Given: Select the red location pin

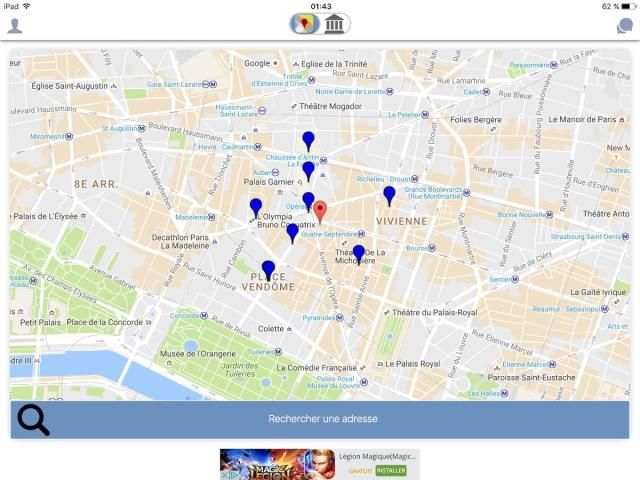Looking at the screenshot, I should (x=320, y=211).
